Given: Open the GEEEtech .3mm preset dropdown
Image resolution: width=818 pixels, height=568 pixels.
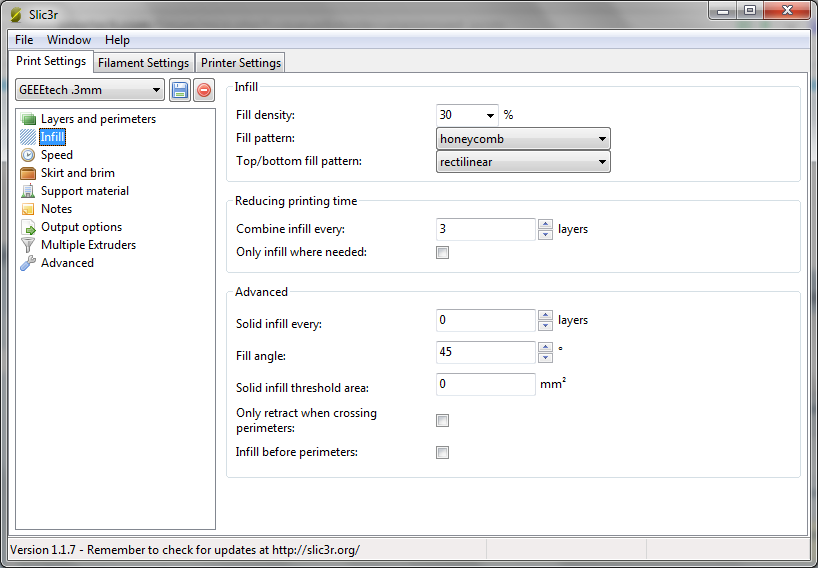Looking at the screenshot, I should click(x=90, y=90).
